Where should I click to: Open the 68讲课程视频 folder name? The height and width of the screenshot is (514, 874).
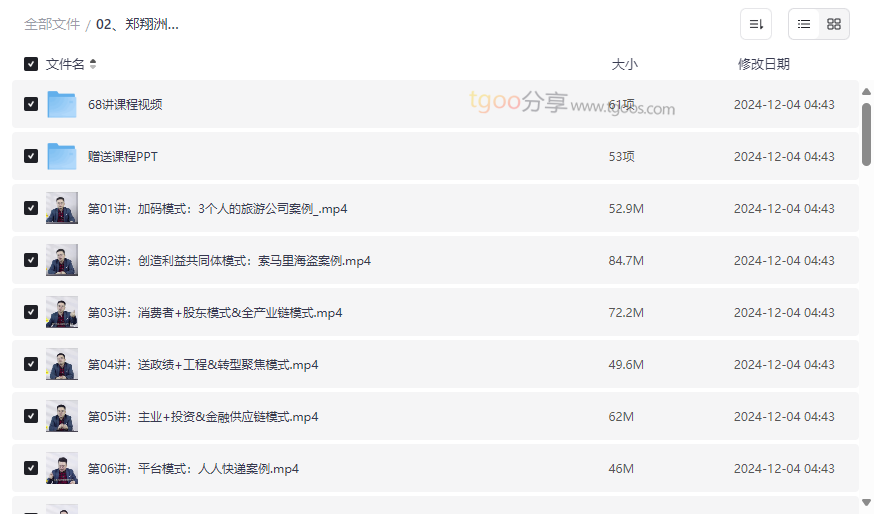(x=125, y=105)
